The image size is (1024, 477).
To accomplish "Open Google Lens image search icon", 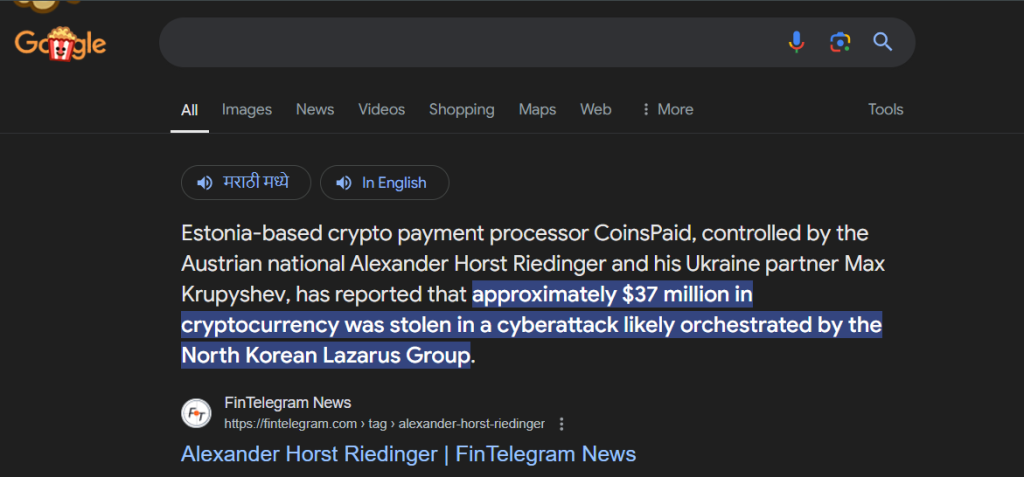I will coord(840,42).
